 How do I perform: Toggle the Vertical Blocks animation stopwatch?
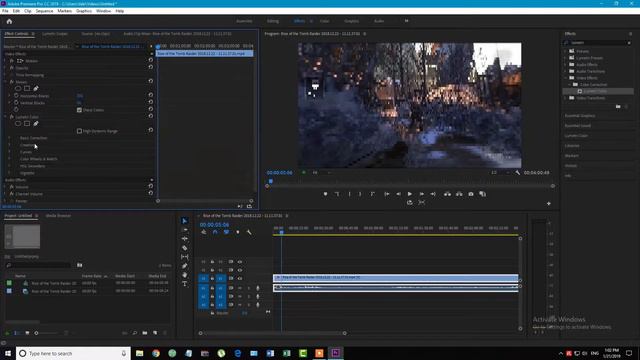(x=16, y=102)
